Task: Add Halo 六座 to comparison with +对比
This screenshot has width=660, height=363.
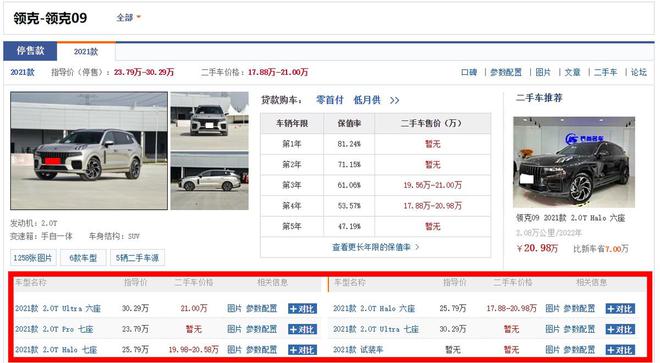Action: coord(620,309)
